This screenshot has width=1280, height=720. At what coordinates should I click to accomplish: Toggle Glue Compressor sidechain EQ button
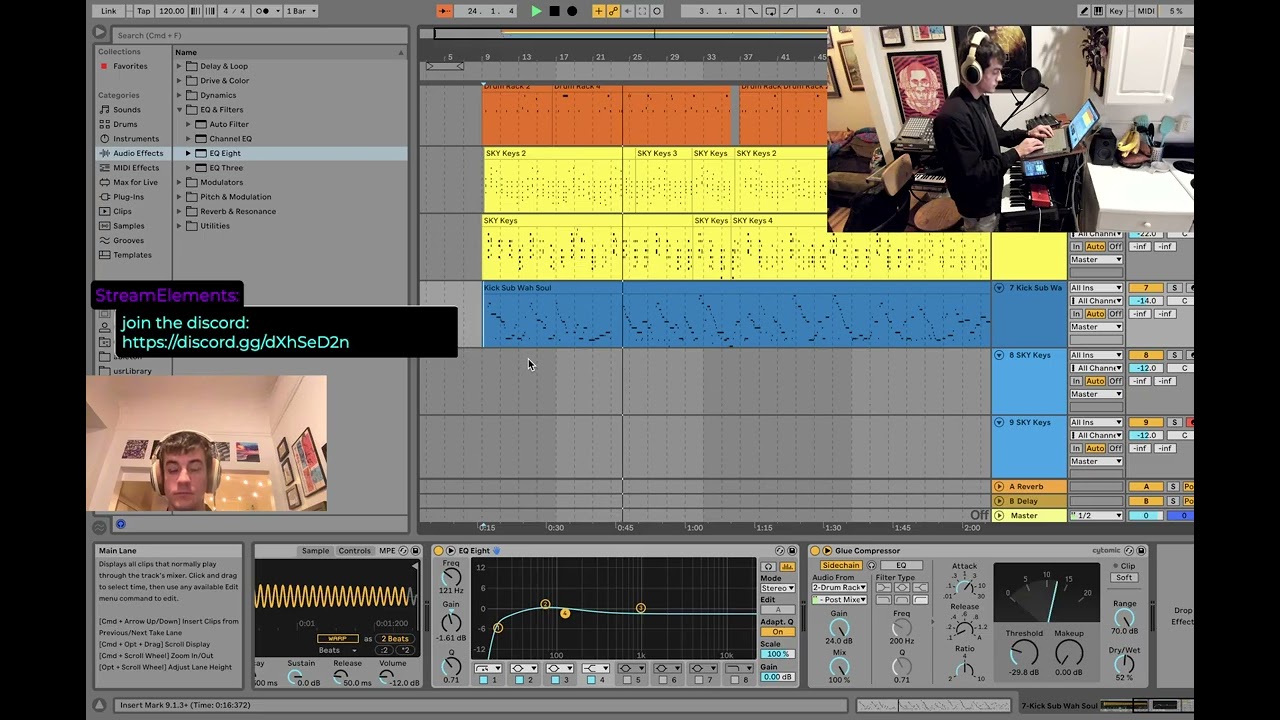pyautogui.click(x=901, y=566)
